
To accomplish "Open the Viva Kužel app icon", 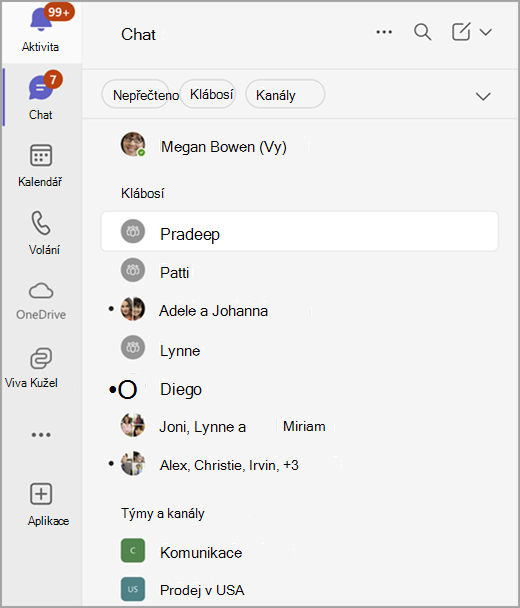I will coord(41,358).
